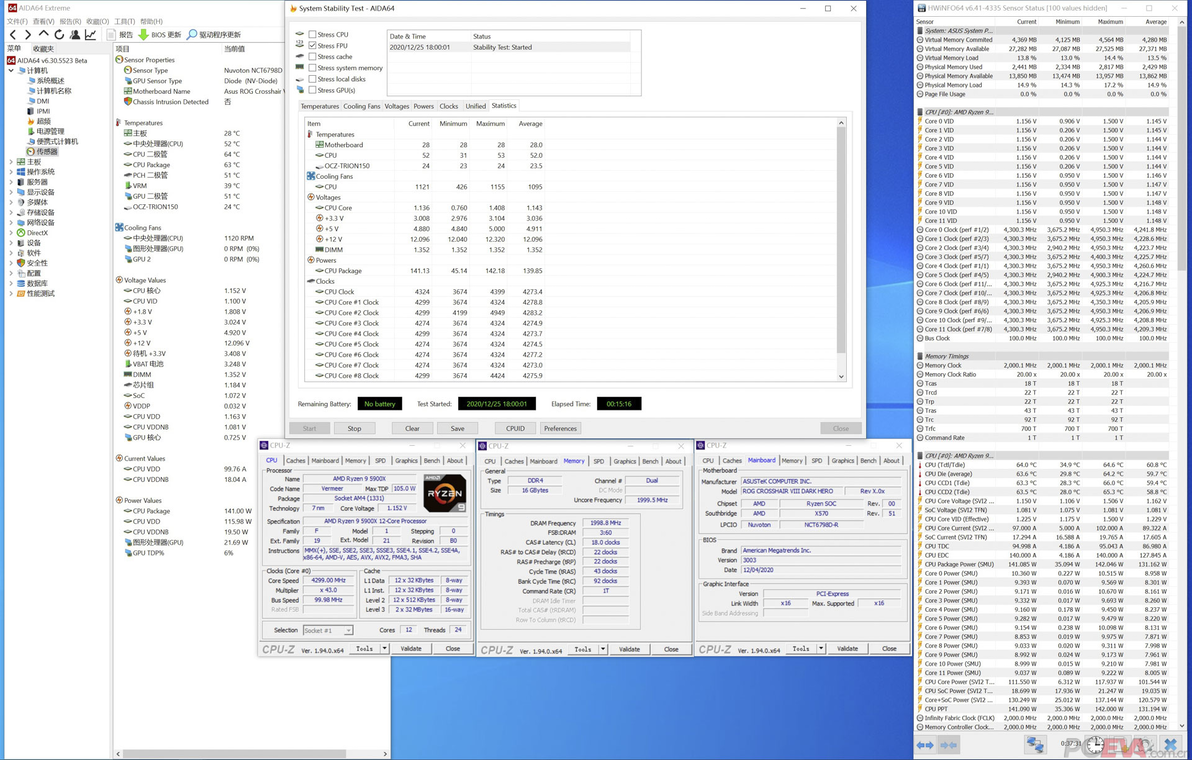Click the driver update magnifier icon
1192x760 pixels.
(192, 35)
